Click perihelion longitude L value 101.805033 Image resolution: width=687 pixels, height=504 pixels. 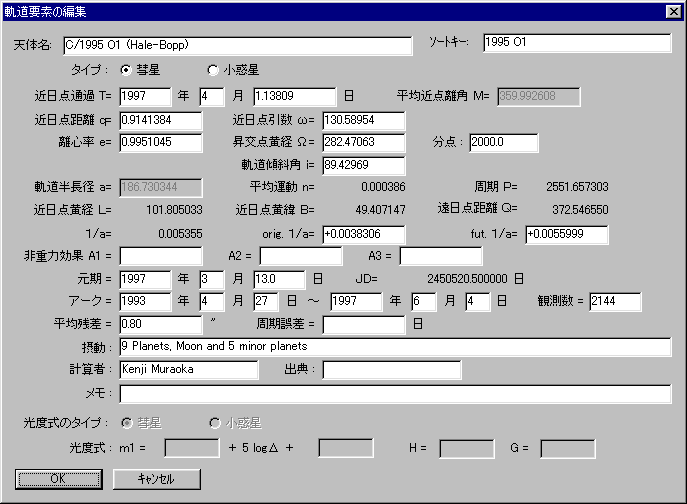click(174, 210)
